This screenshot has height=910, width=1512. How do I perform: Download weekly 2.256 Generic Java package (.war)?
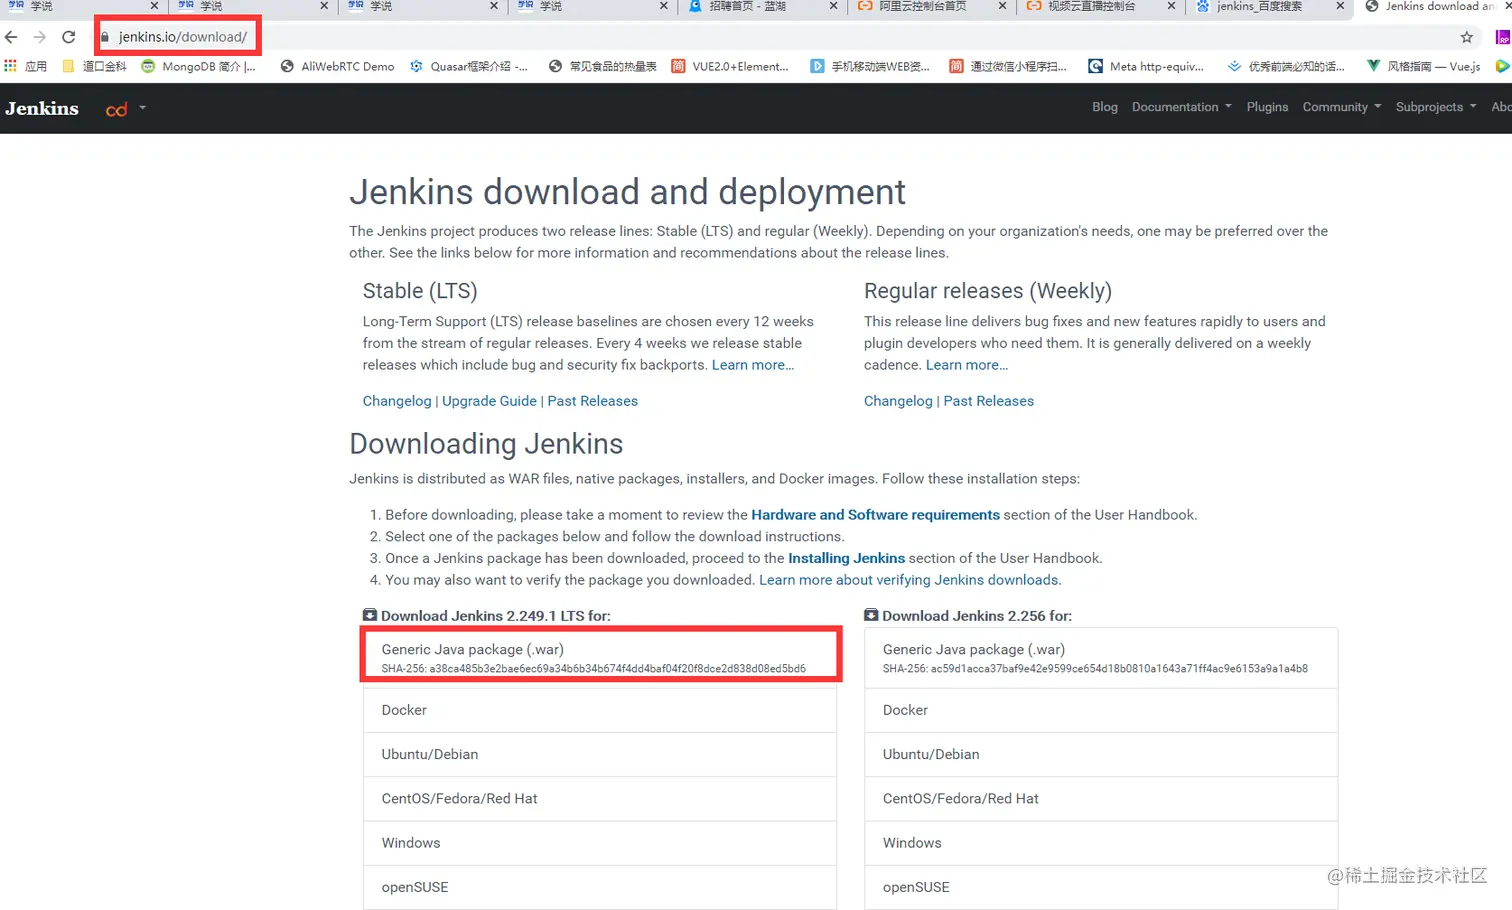pyautogui.click(x=1101, y=657)
